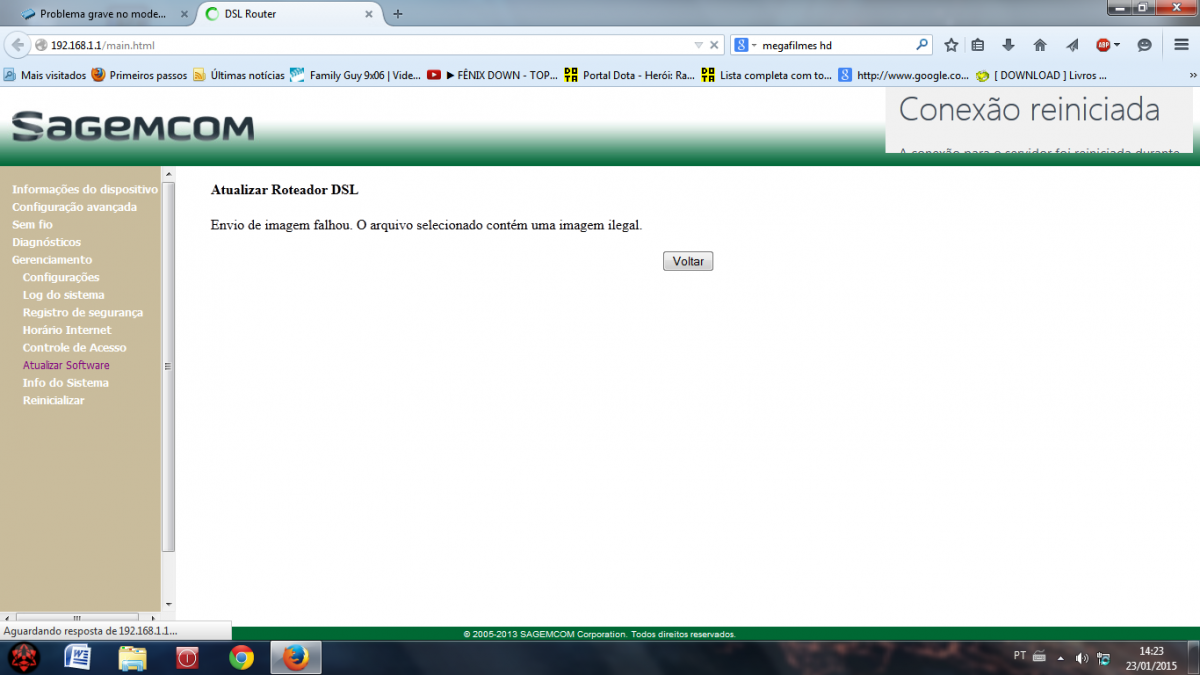Open the Últimas notícias feed bookmark
1200x675 pixels.
(x=238, y=75)
